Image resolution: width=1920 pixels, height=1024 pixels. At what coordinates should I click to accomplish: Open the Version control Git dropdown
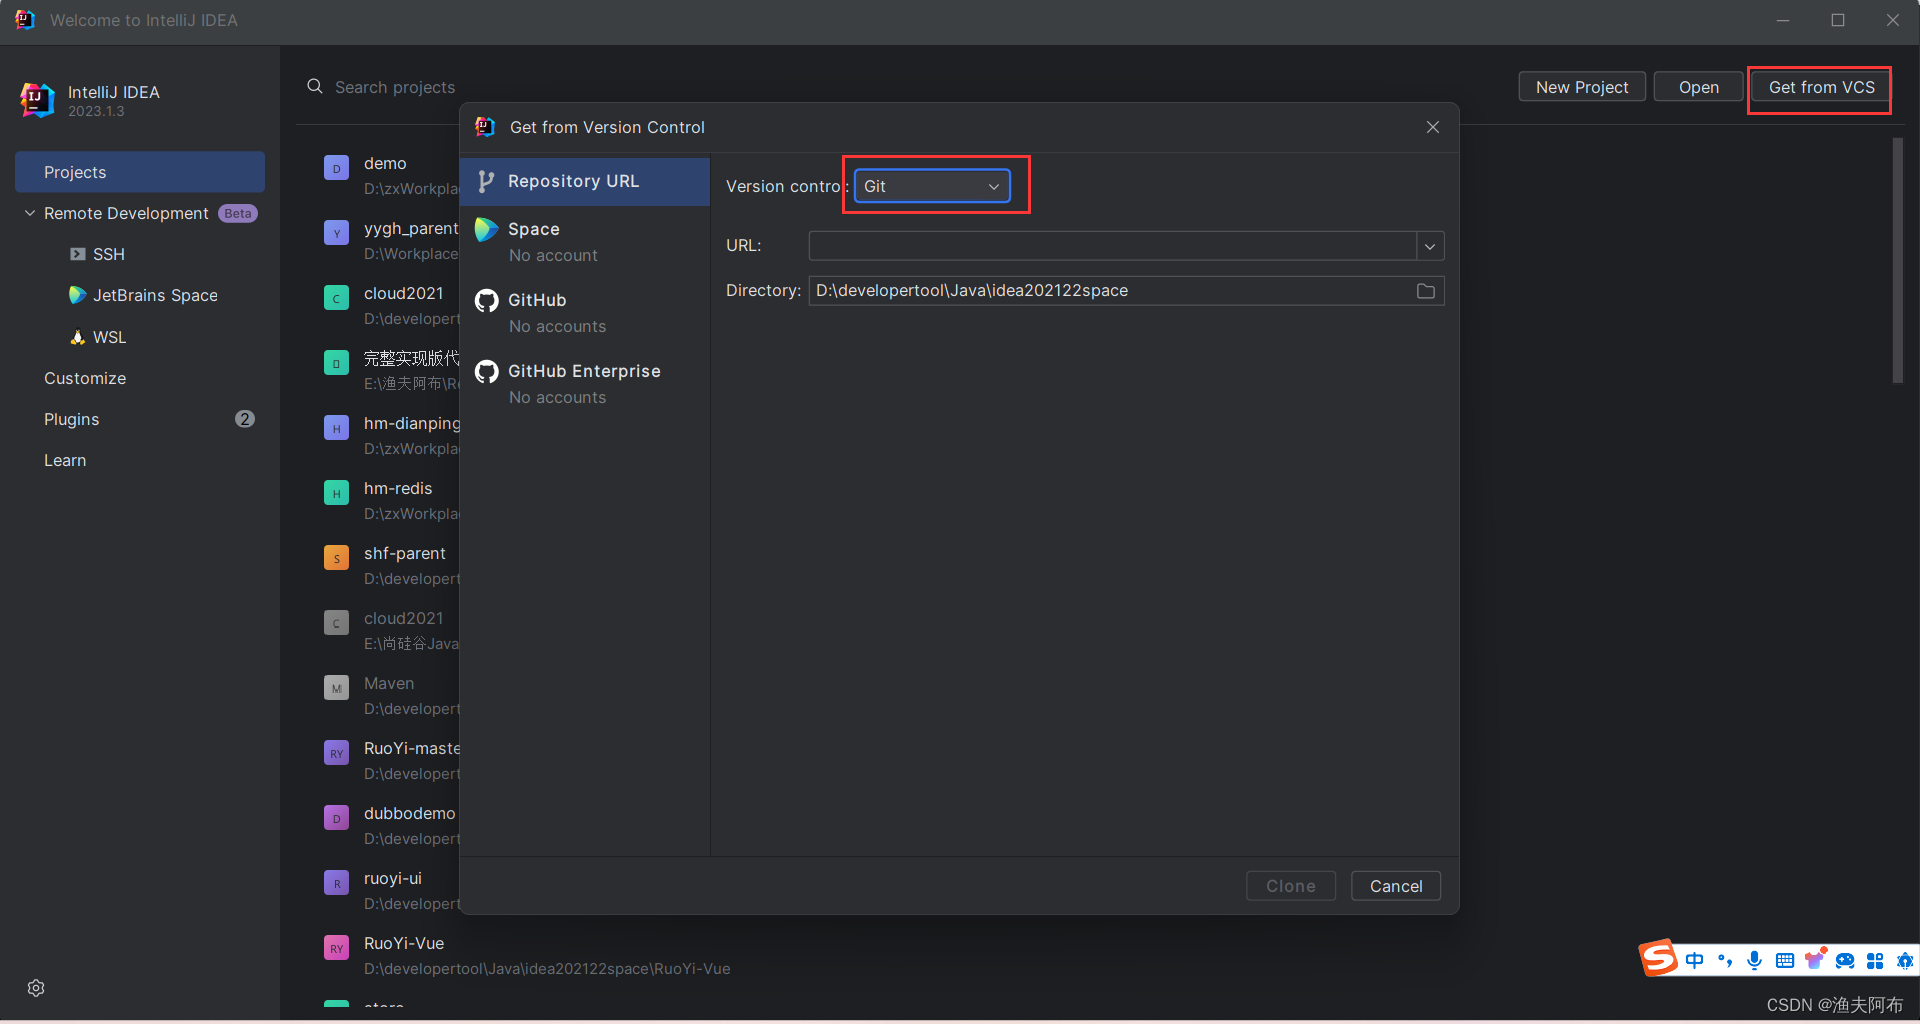(x=932, y=186)
